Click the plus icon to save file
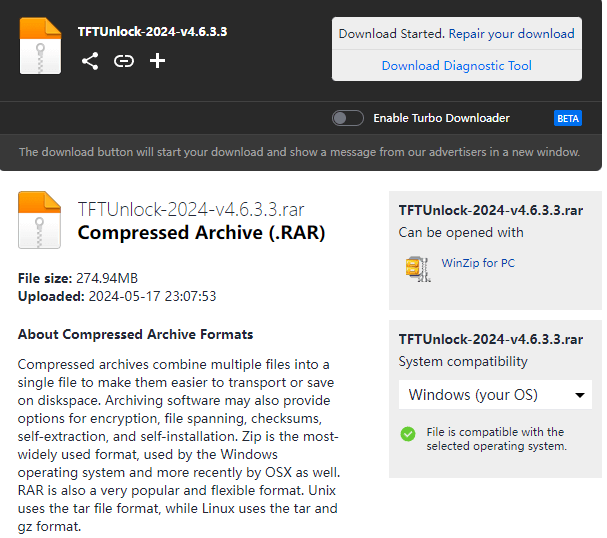 pyautogui.click(x=157, y=61)
